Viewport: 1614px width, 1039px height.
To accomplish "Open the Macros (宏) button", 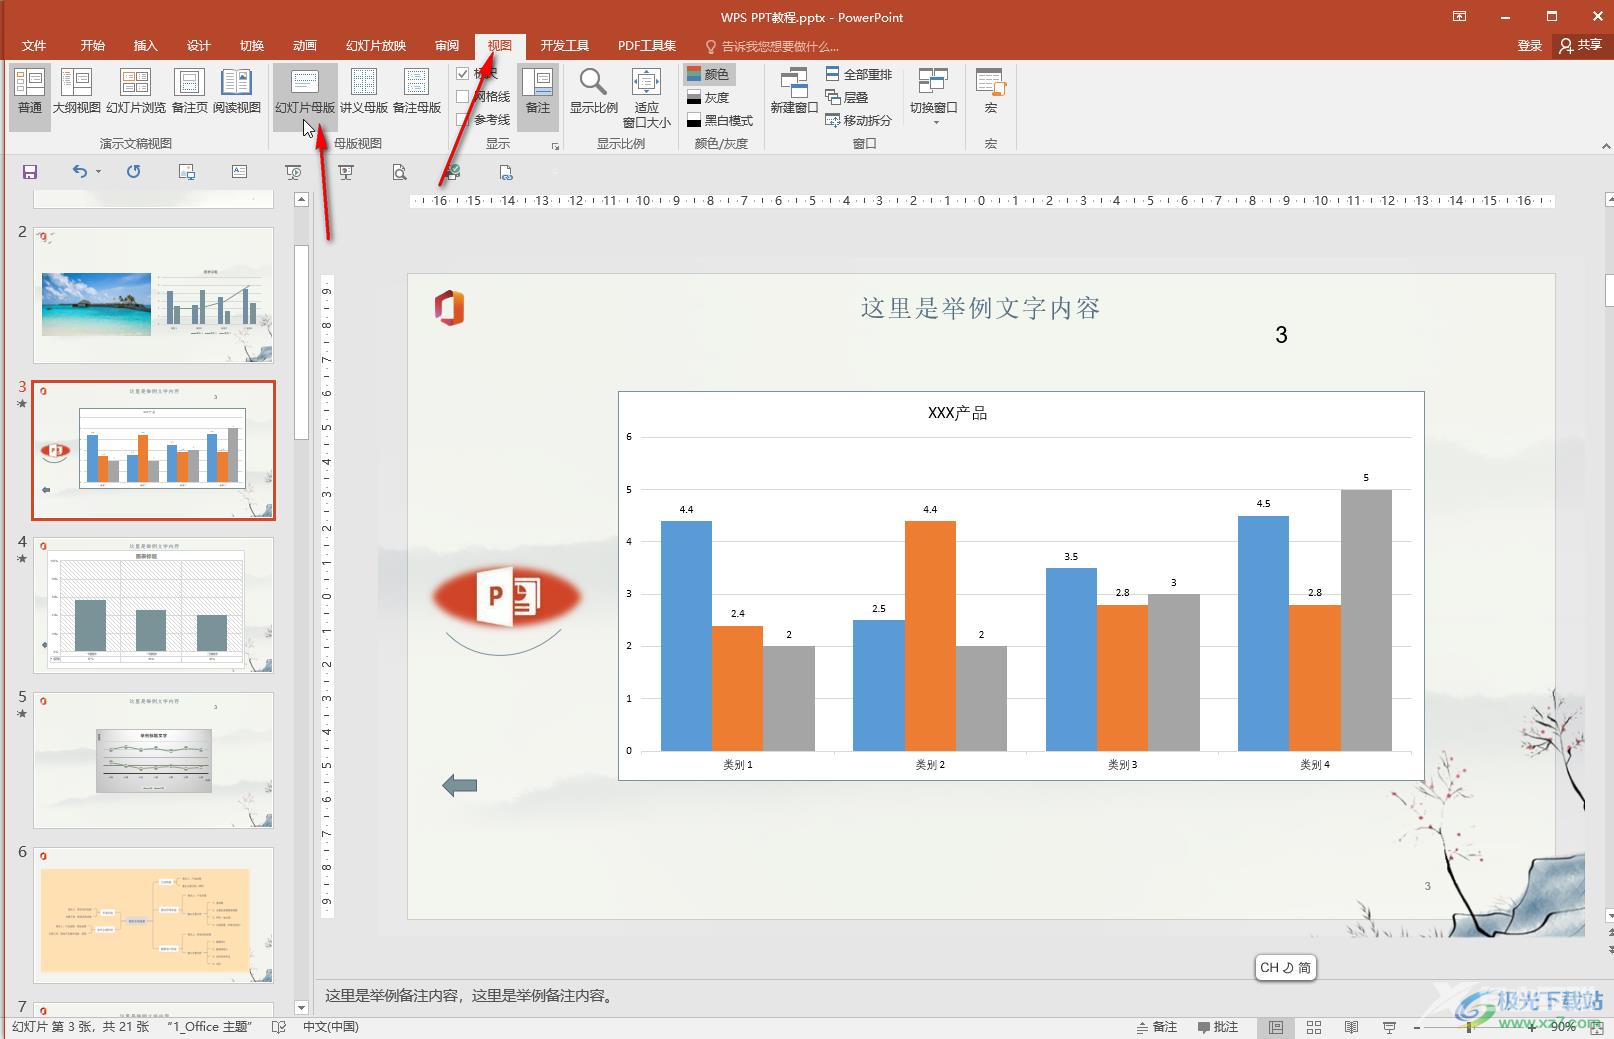I will tap(990, 92).
